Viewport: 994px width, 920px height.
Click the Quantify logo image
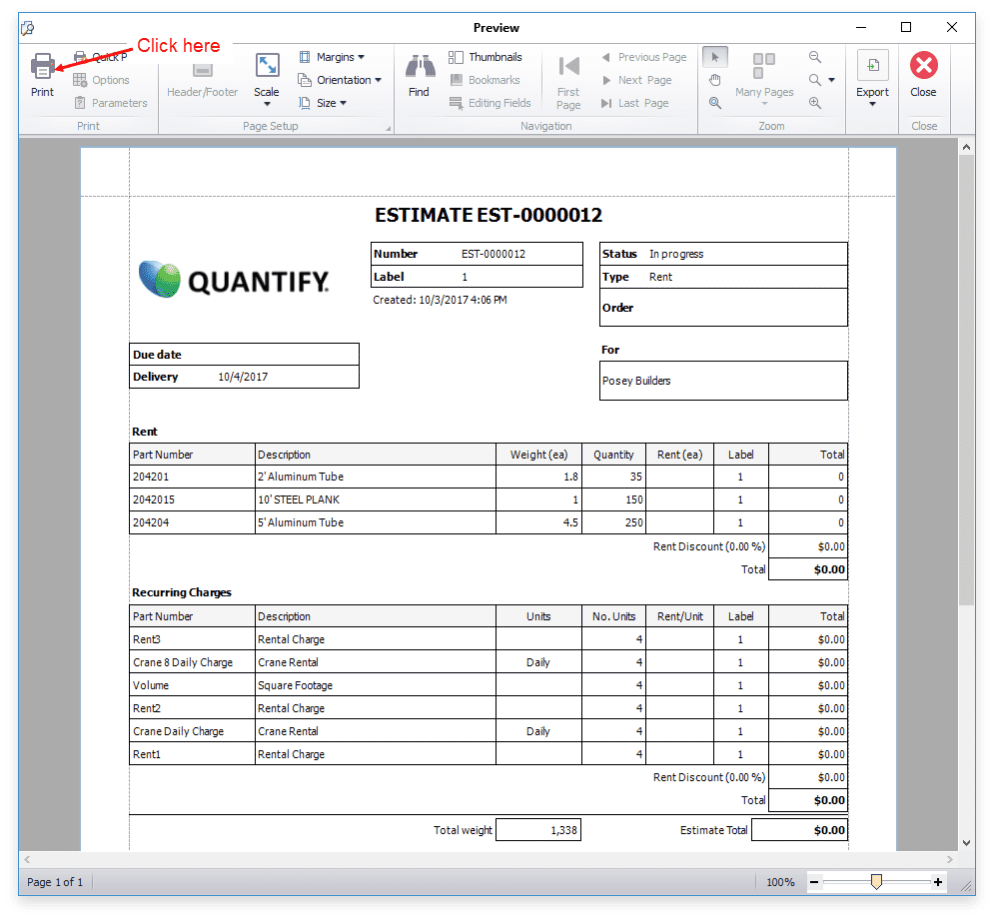233,280
